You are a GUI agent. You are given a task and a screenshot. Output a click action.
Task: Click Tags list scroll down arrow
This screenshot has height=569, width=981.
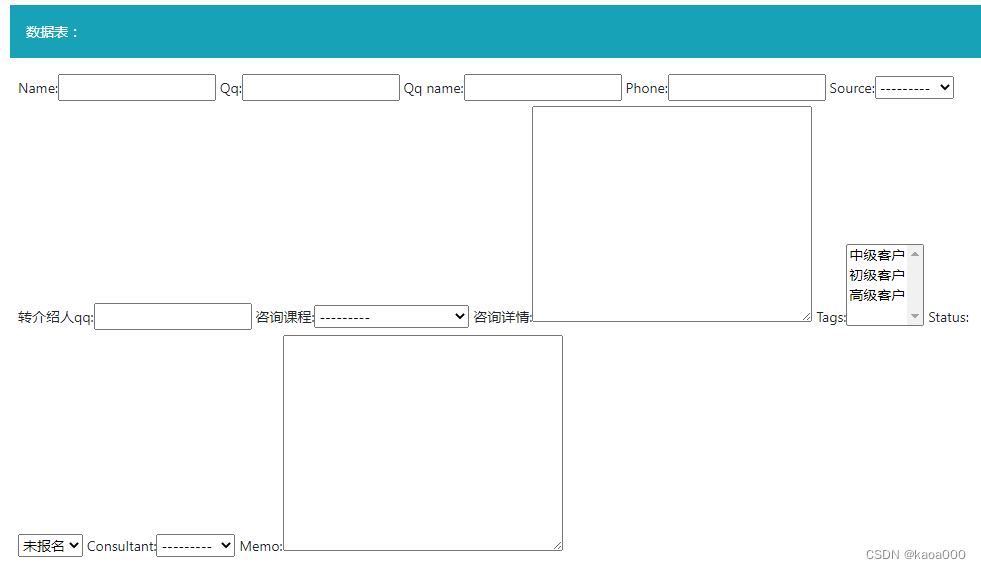pos(915,316)
